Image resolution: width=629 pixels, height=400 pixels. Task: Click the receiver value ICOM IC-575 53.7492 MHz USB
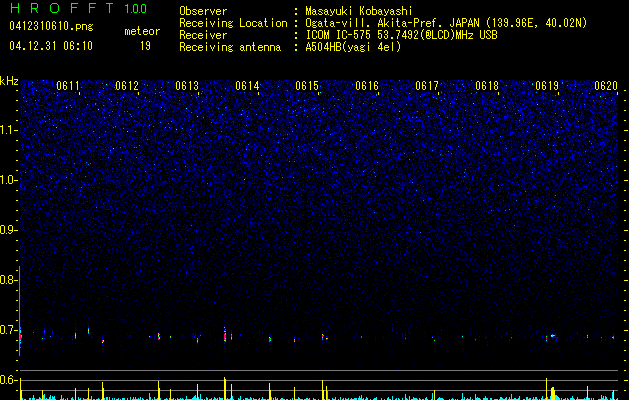(x=401, y=35)
